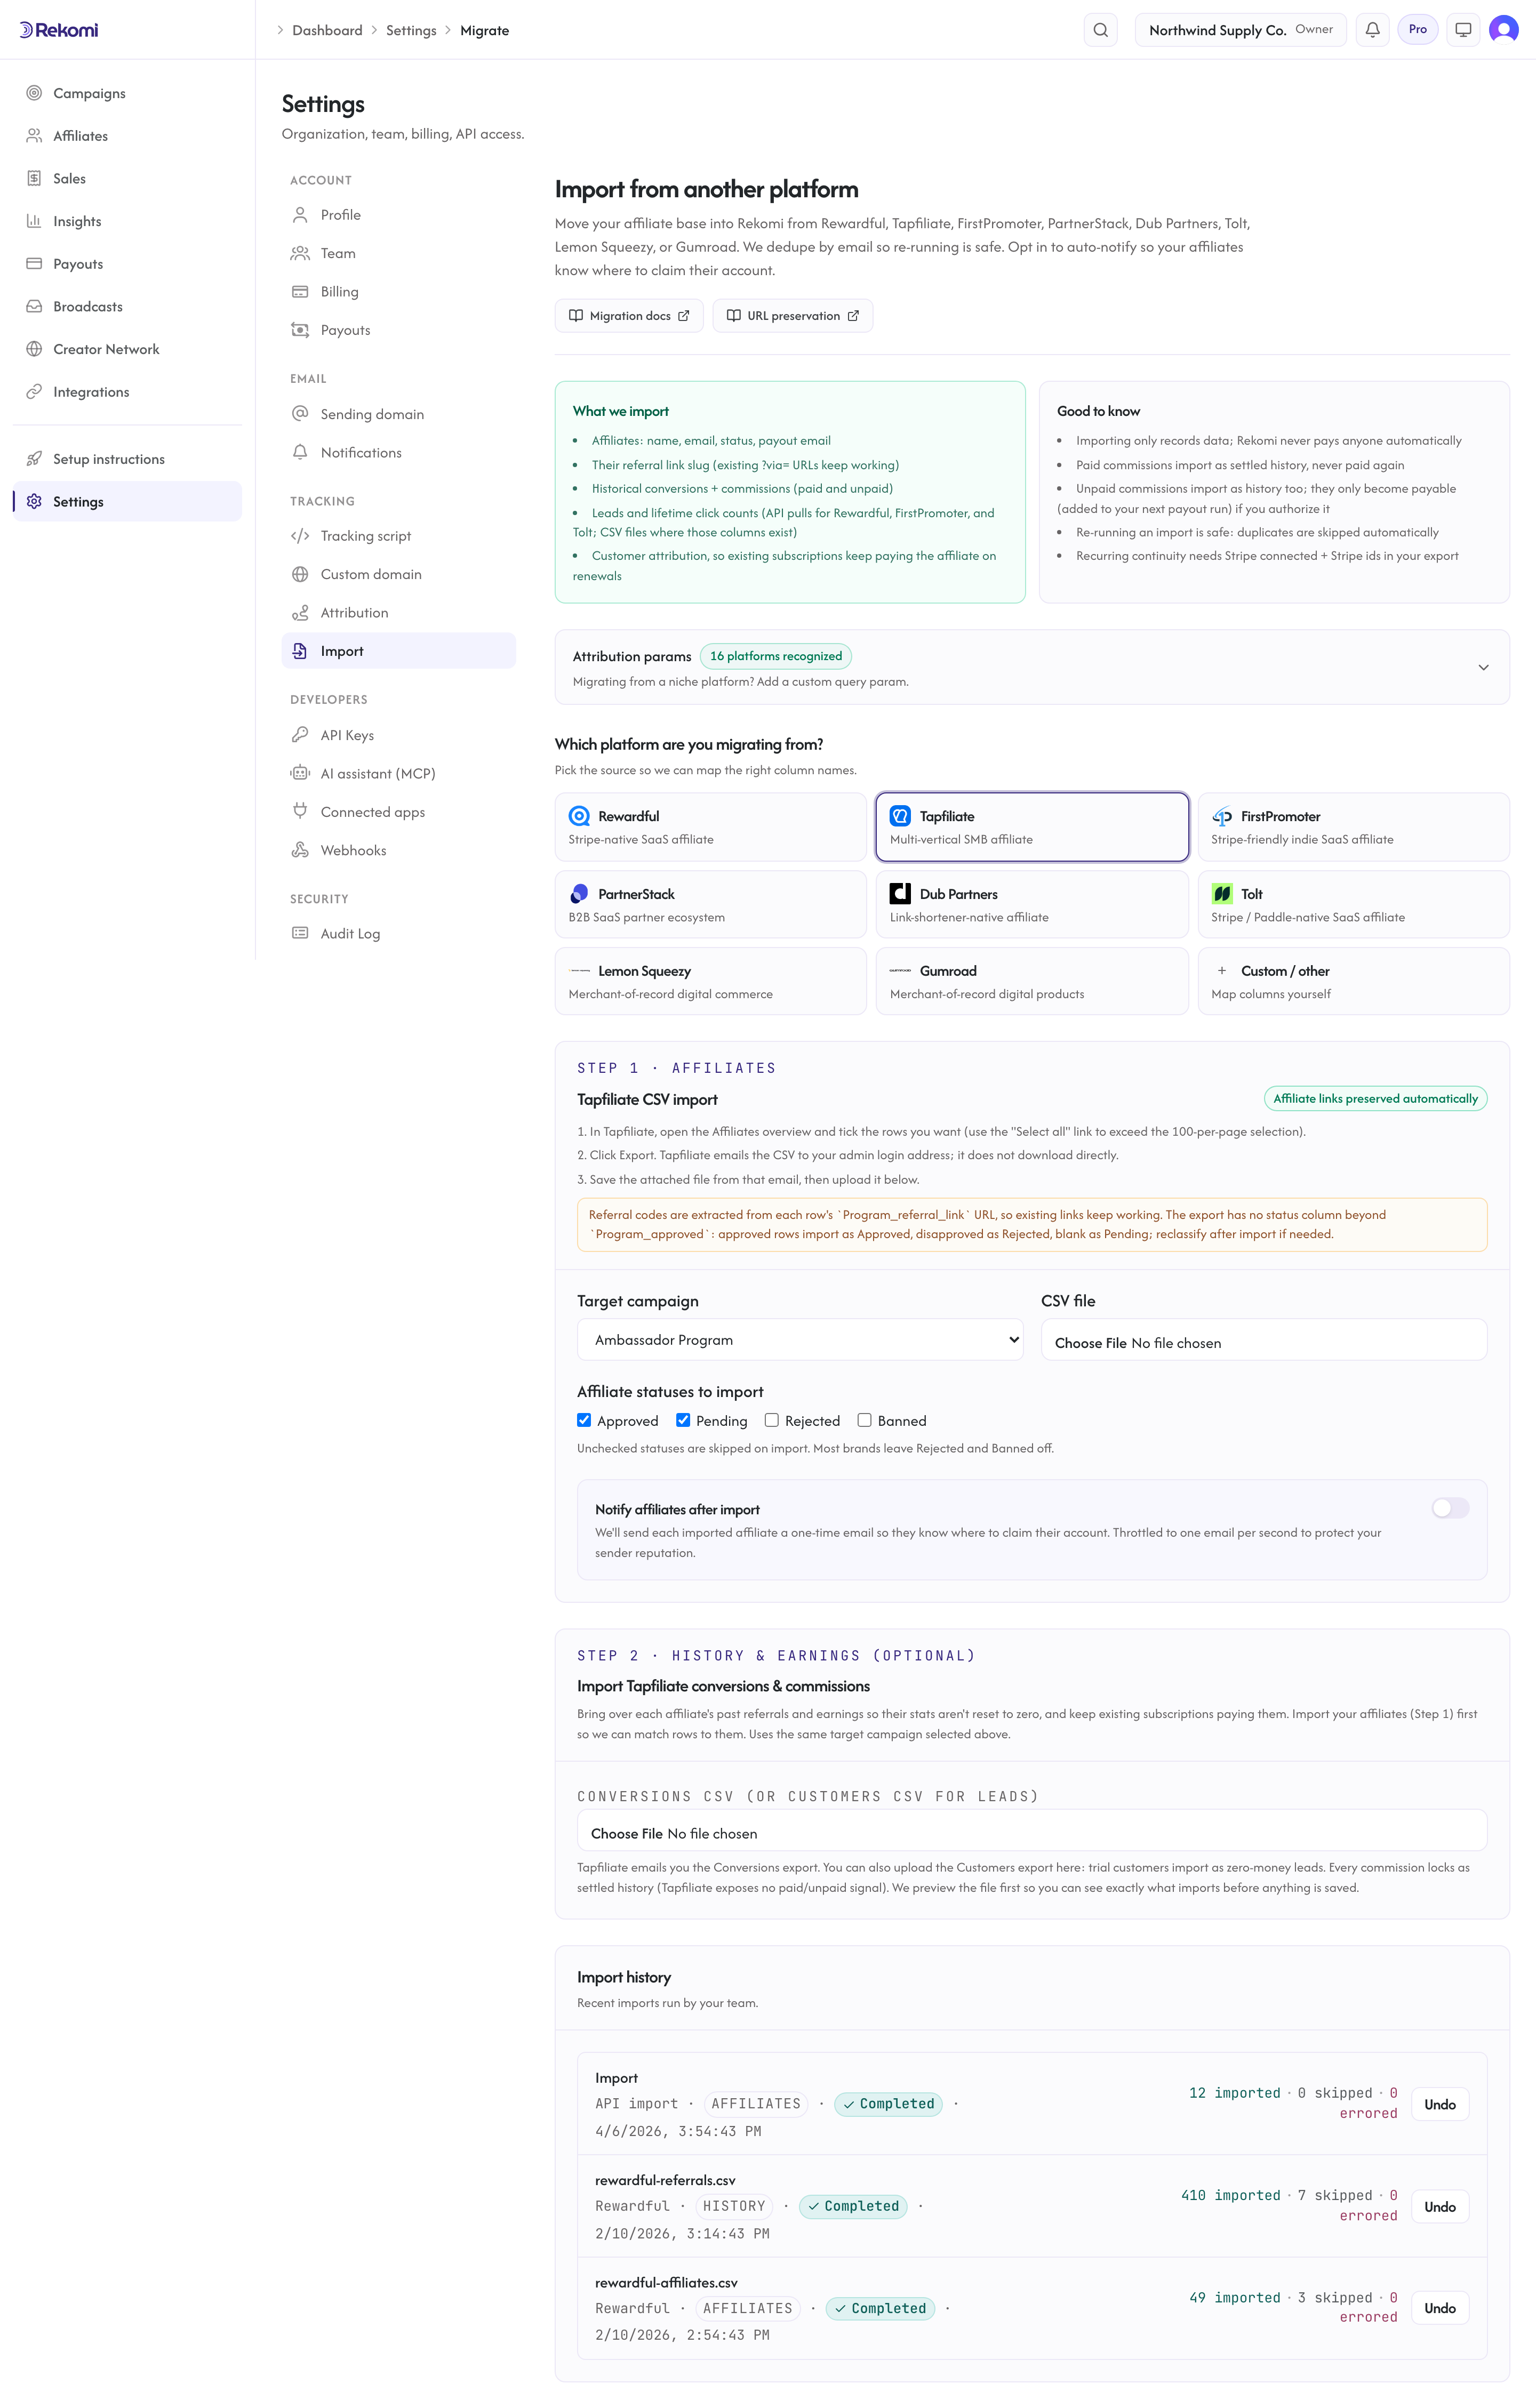Viewport: 1536px width, 2408px height.
Task: Click the Connected apps plug icon
Action: coord(300,811)
